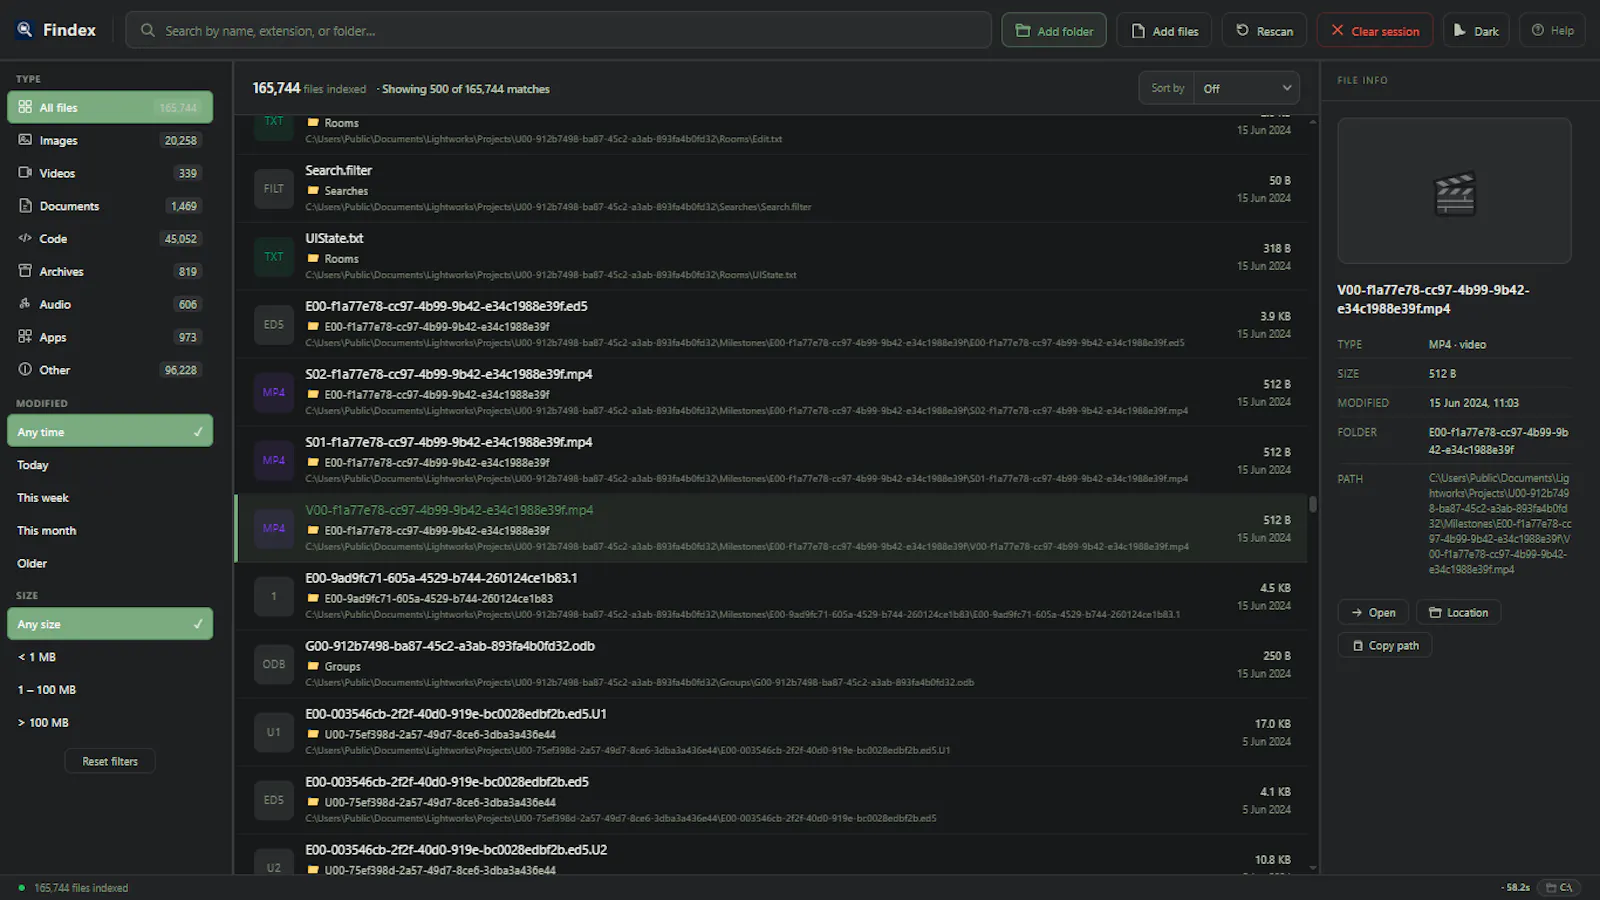Click the 58.2s status bar timer
Viewport: 1600px width, 900px height.
1517,888
